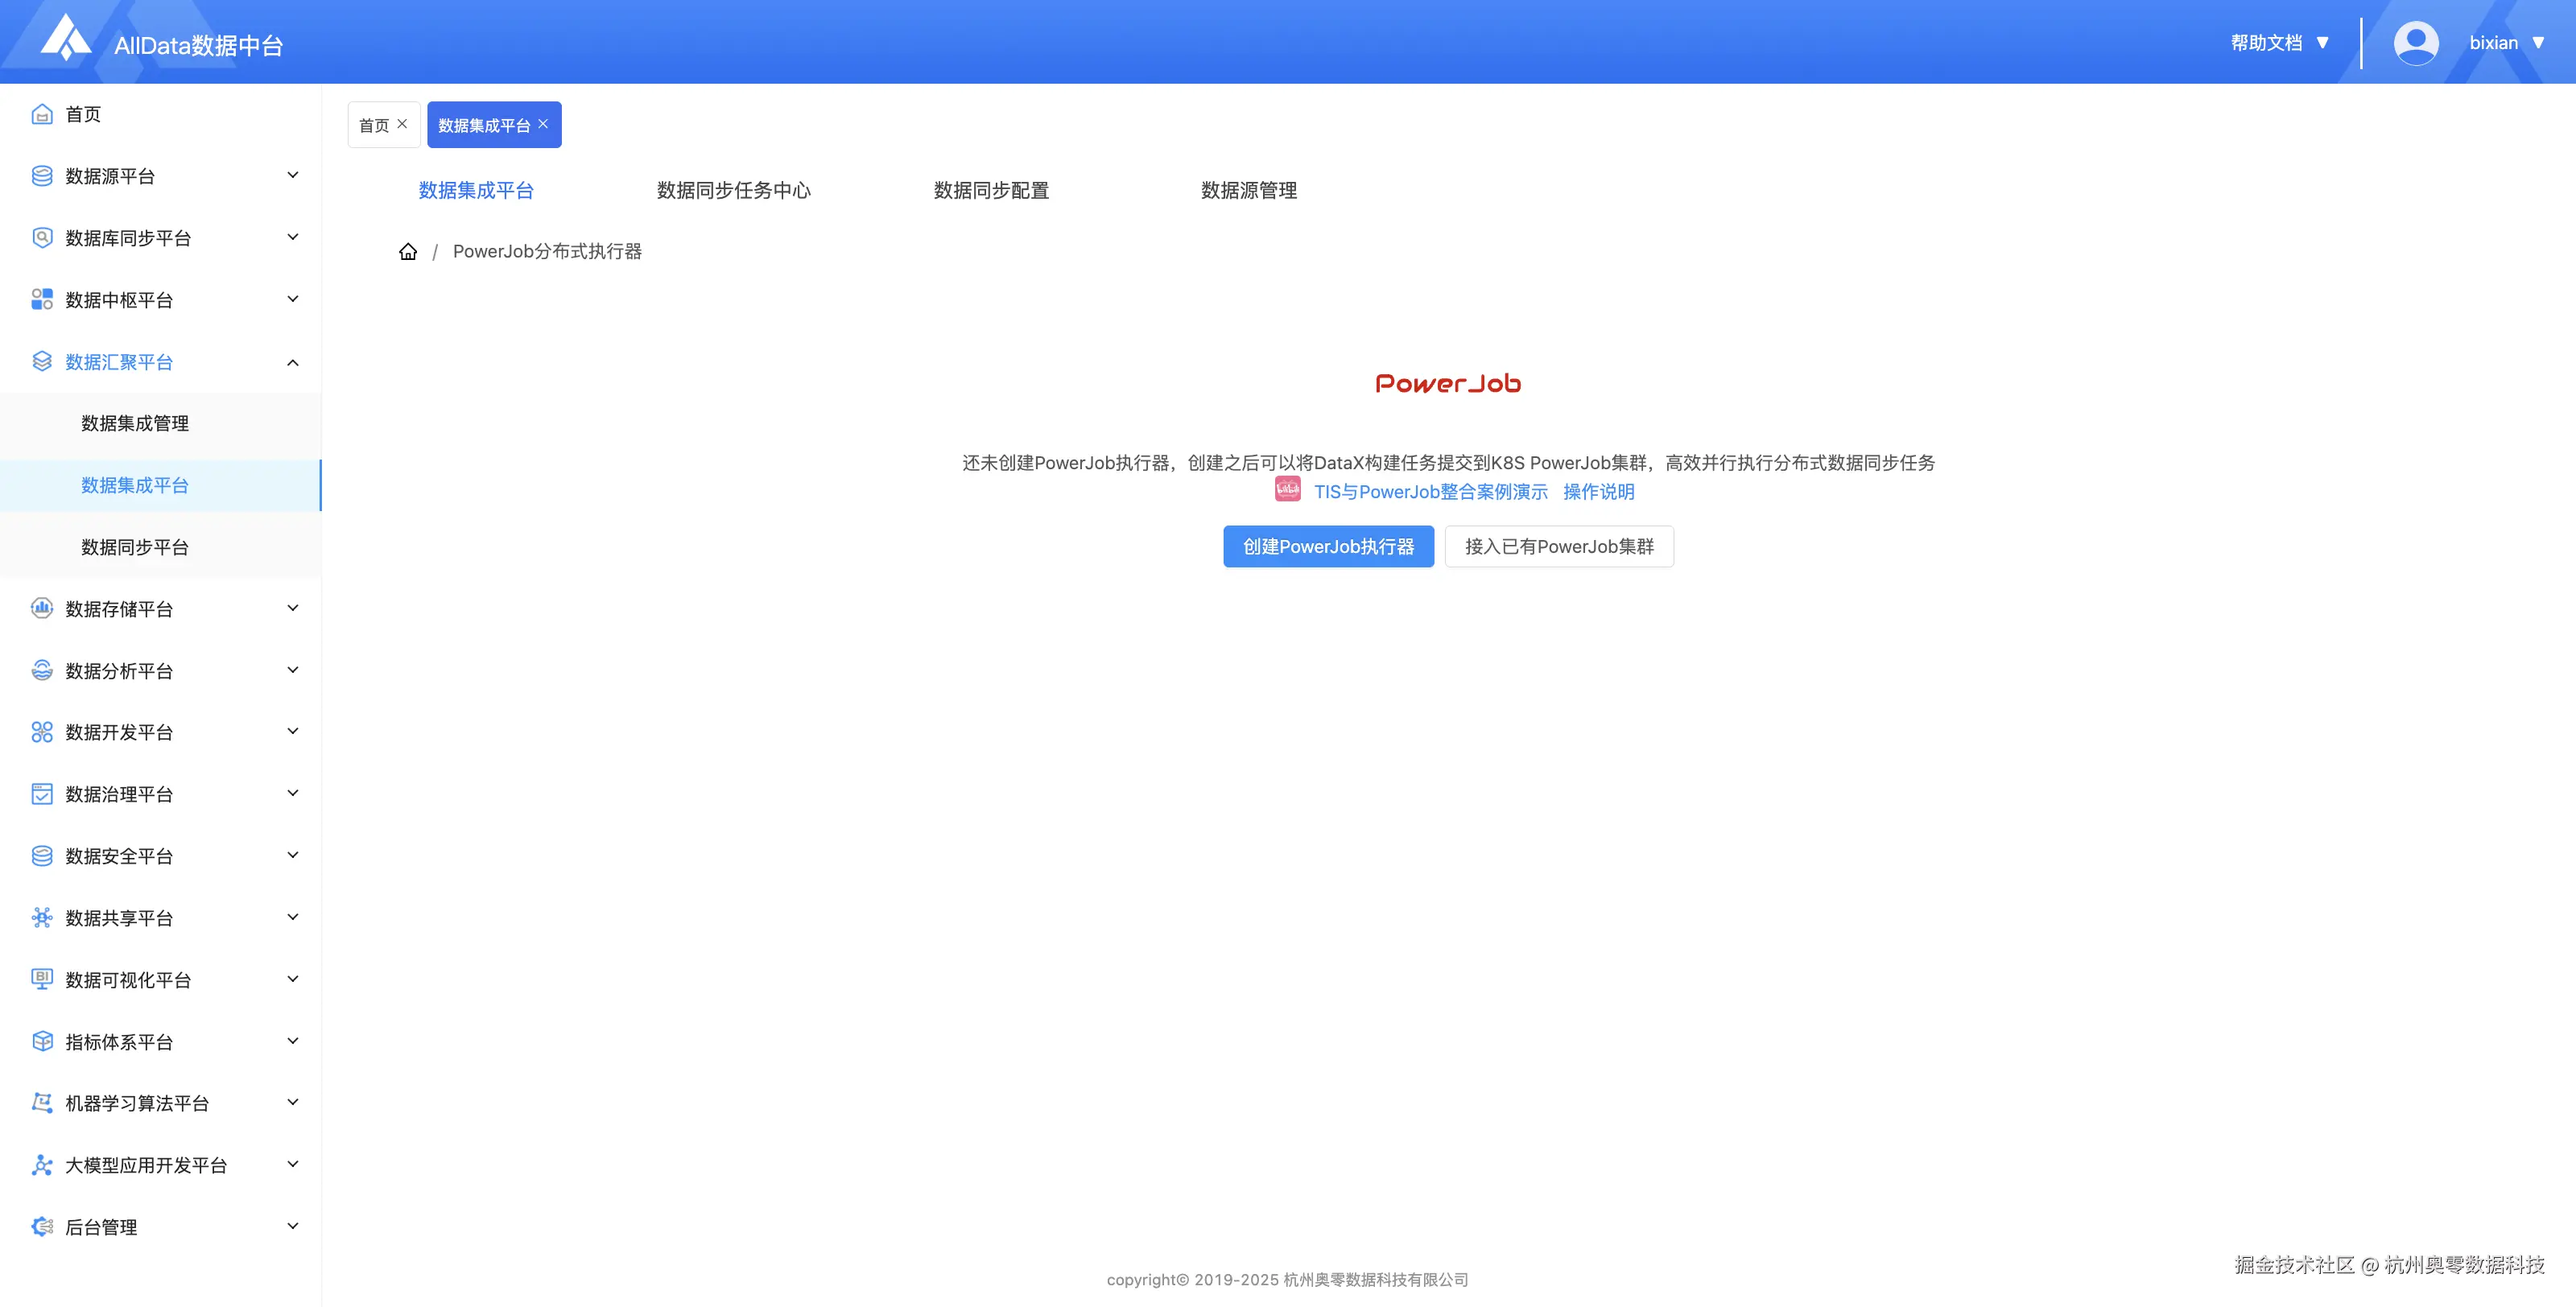Screen dimensions: 2576x1307
Task: Click the 数据可视化平台 BI icon
Action: click(42, 979)
